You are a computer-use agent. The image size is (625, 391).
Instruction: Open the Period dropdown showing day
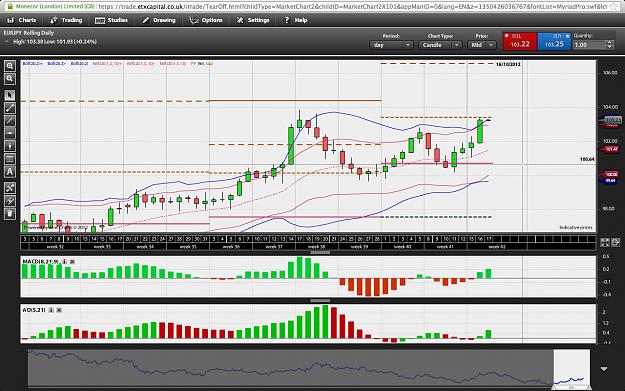391,45
